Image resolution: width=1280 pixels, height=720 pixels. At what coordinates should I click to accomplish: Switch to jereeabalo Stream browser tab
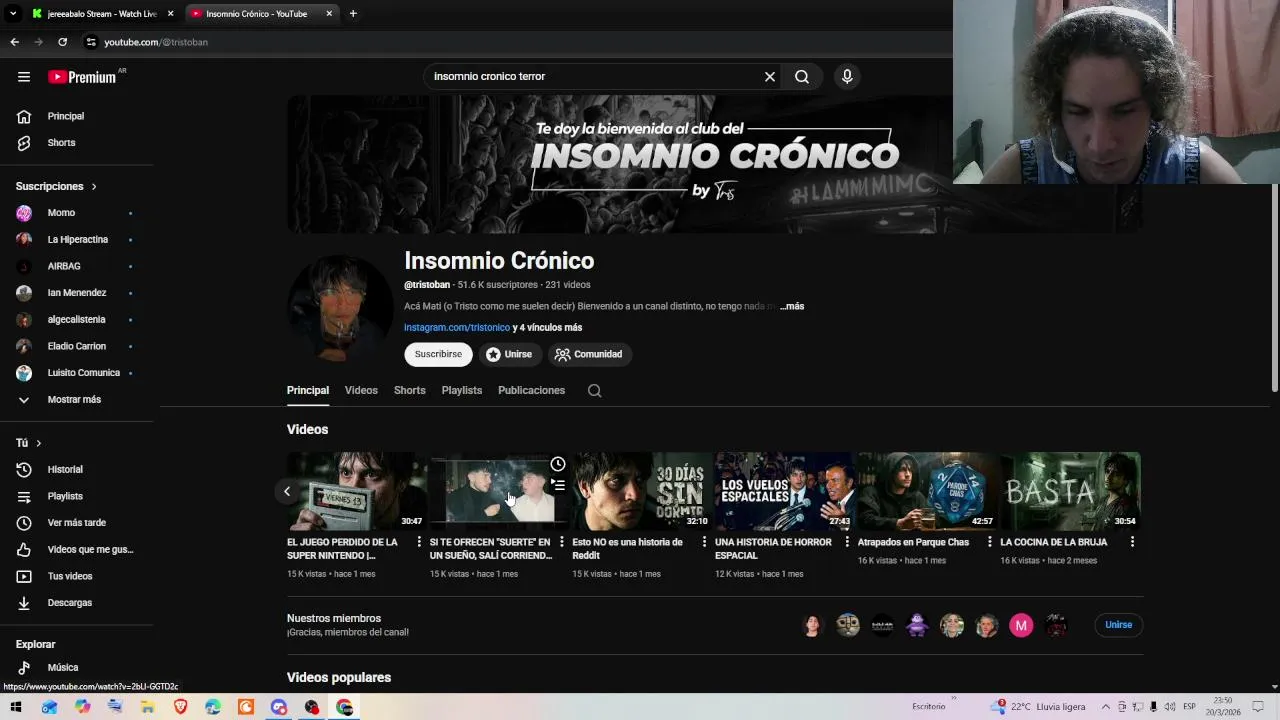click(x=103, y=14)
